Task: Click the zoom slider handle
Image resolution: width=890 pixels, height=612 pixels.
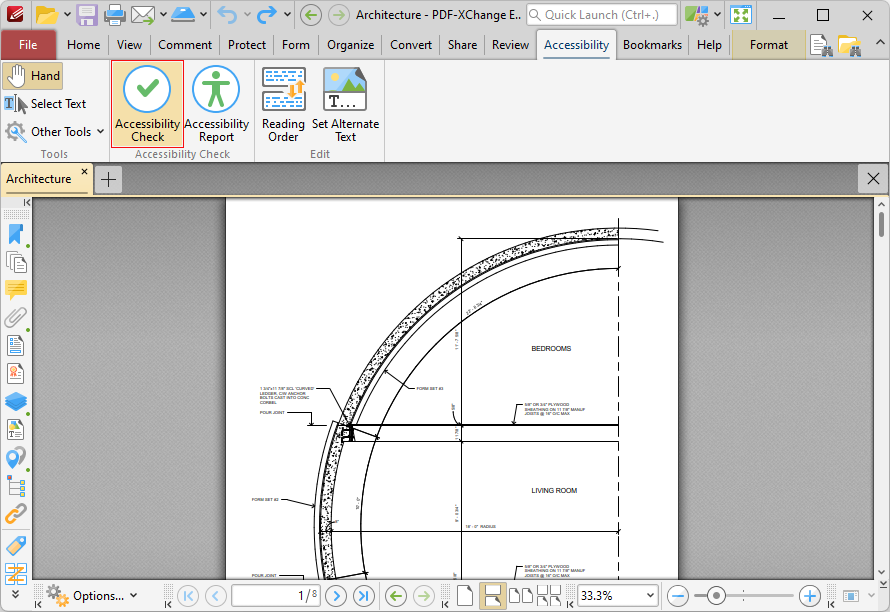Action: pos(716,596)
